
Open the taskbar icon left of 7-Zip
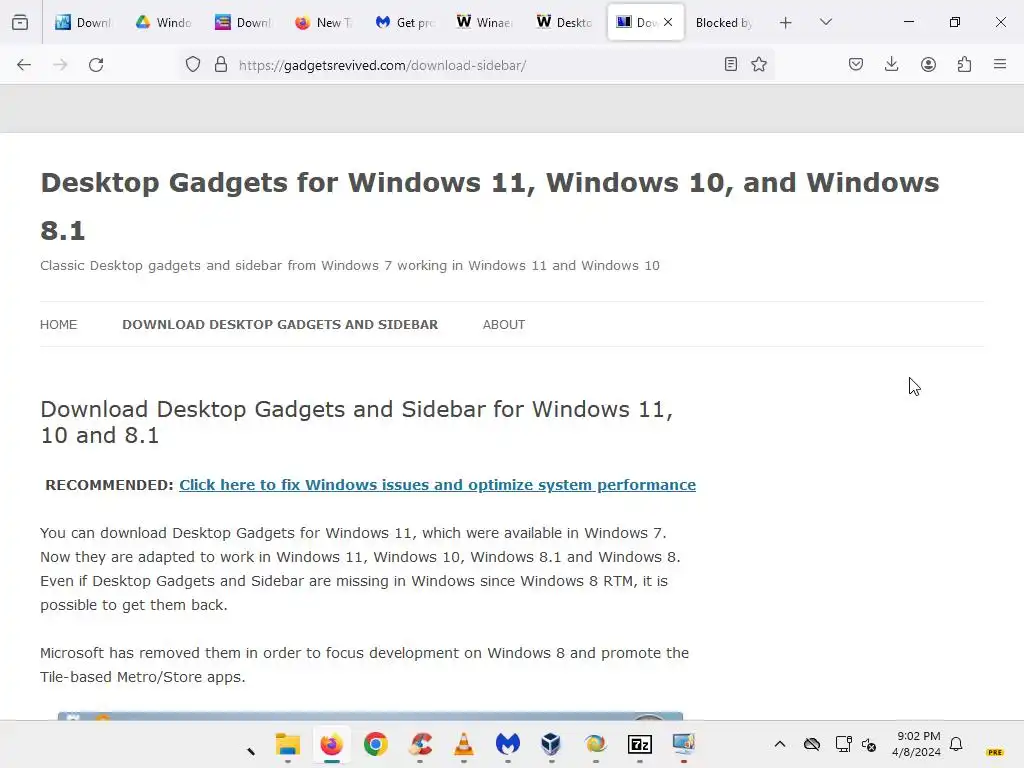tap(595, 744)
